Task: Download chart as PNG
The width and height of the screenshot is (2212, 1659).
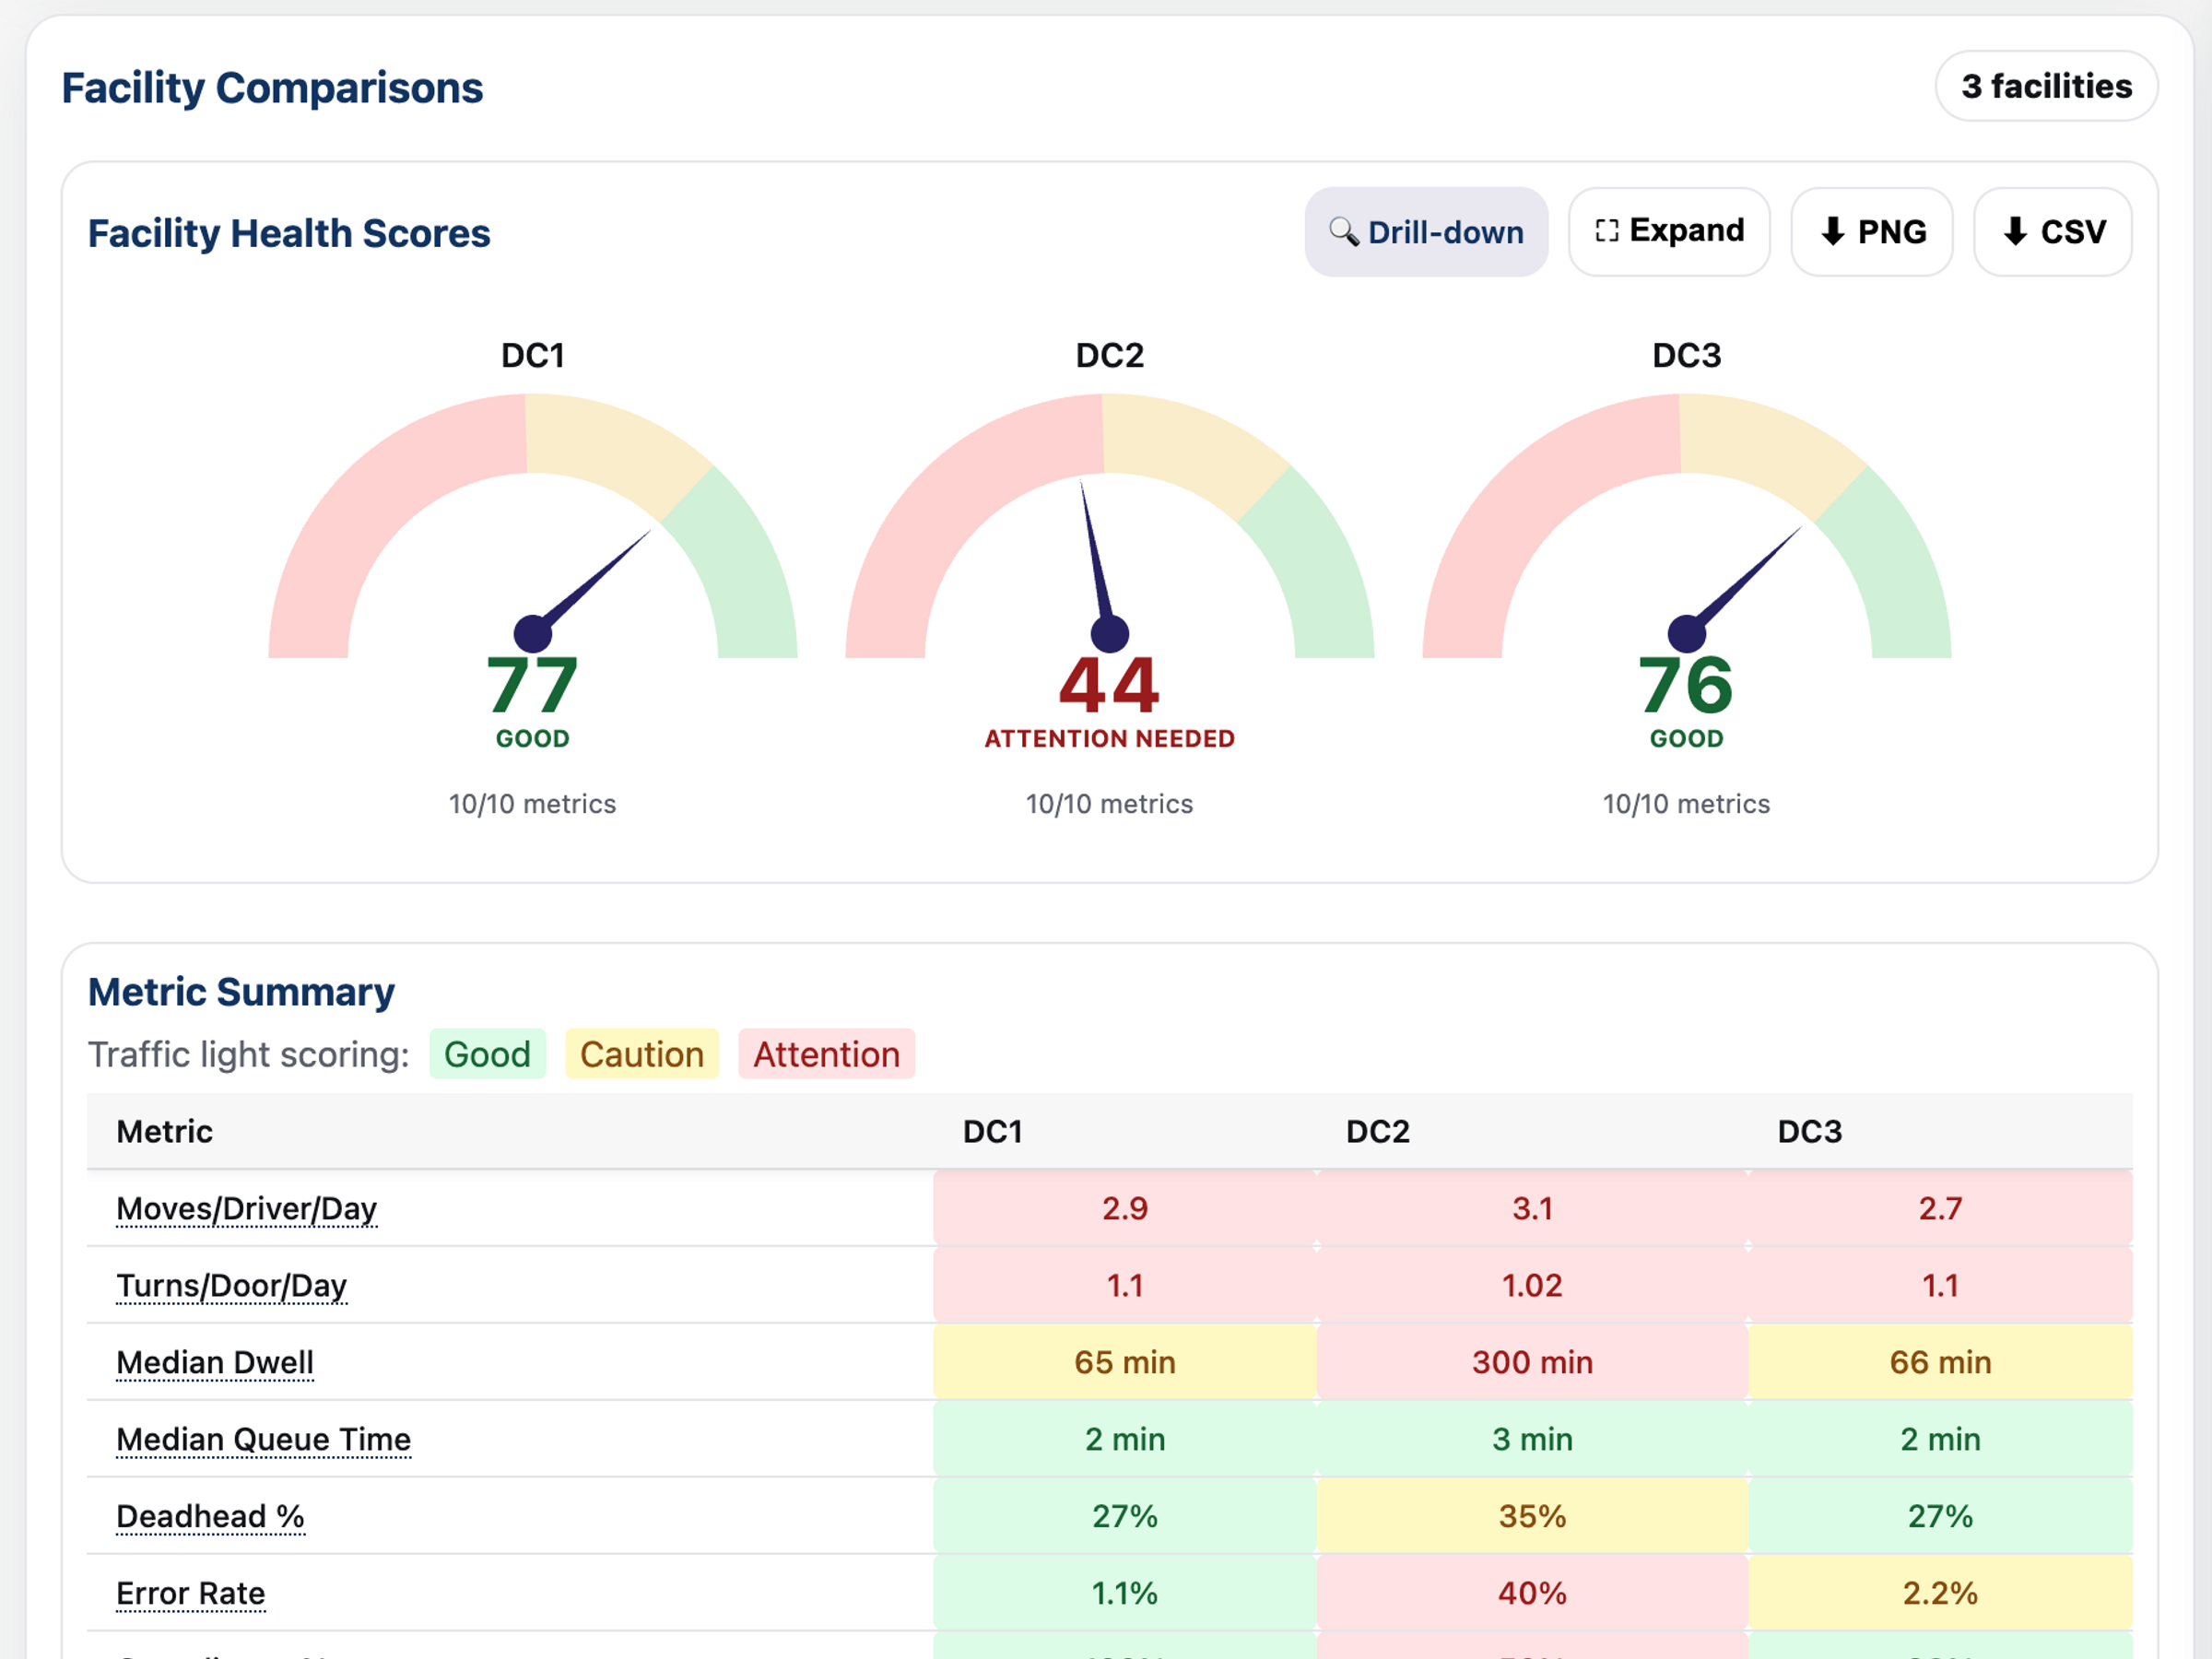Action: pos(1871,232)
